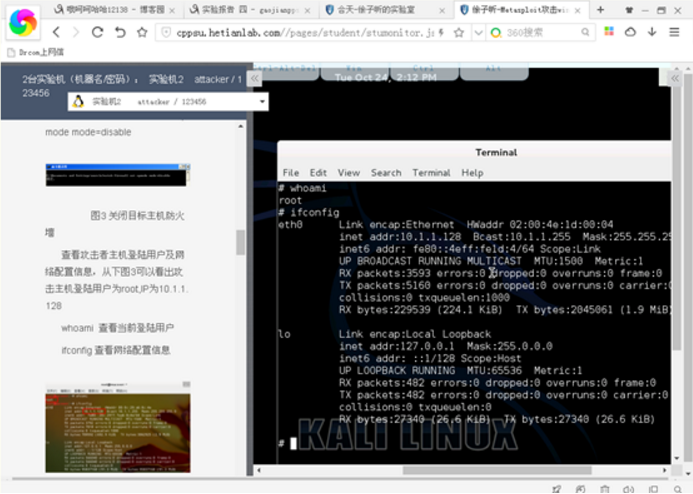The height and width of the screenshot is (494, 693).
Task: Open the 实验机2 attacker machine dropdown
Action: pyautogui.click(x=168, y=102)
